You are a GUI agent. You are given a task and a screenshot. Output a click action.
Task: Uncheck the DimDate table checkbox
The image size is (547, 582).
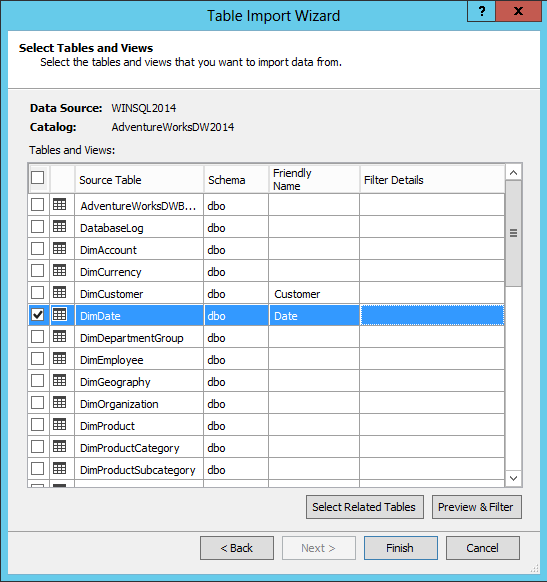(x=37, y=315)
